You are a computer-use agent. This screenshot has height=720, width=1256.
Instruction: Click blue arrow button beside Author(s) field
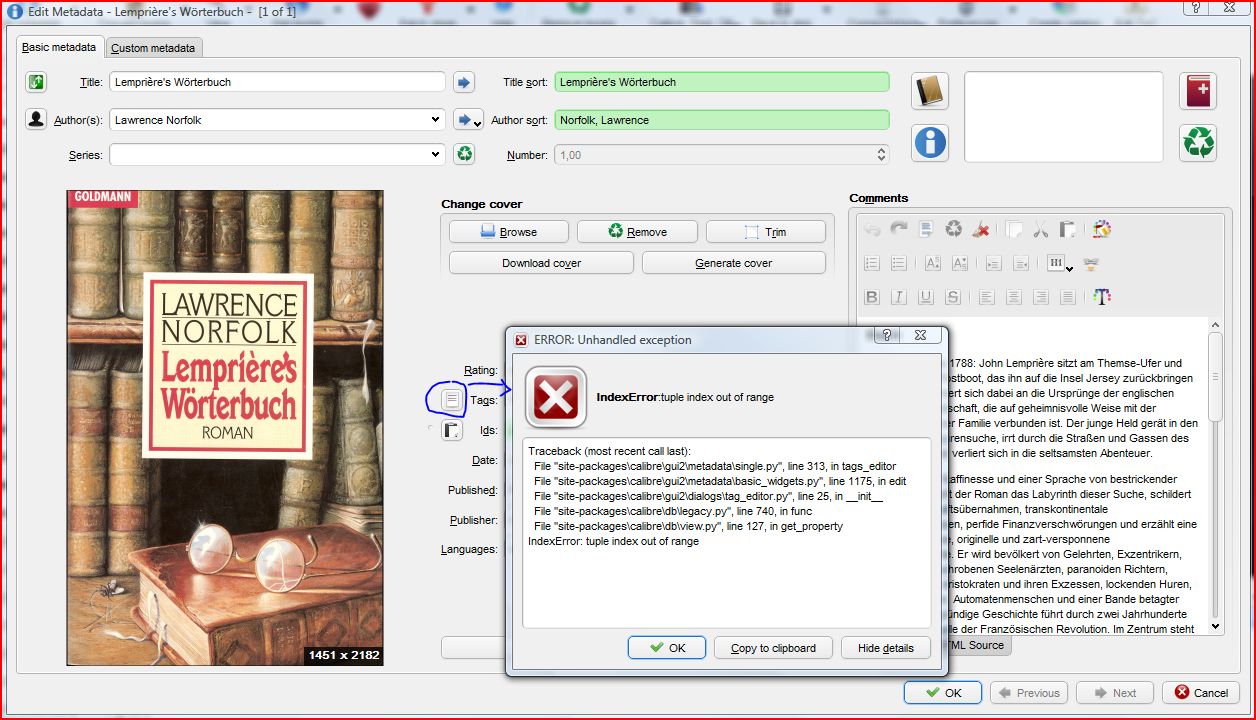click(x=468, y=120)
